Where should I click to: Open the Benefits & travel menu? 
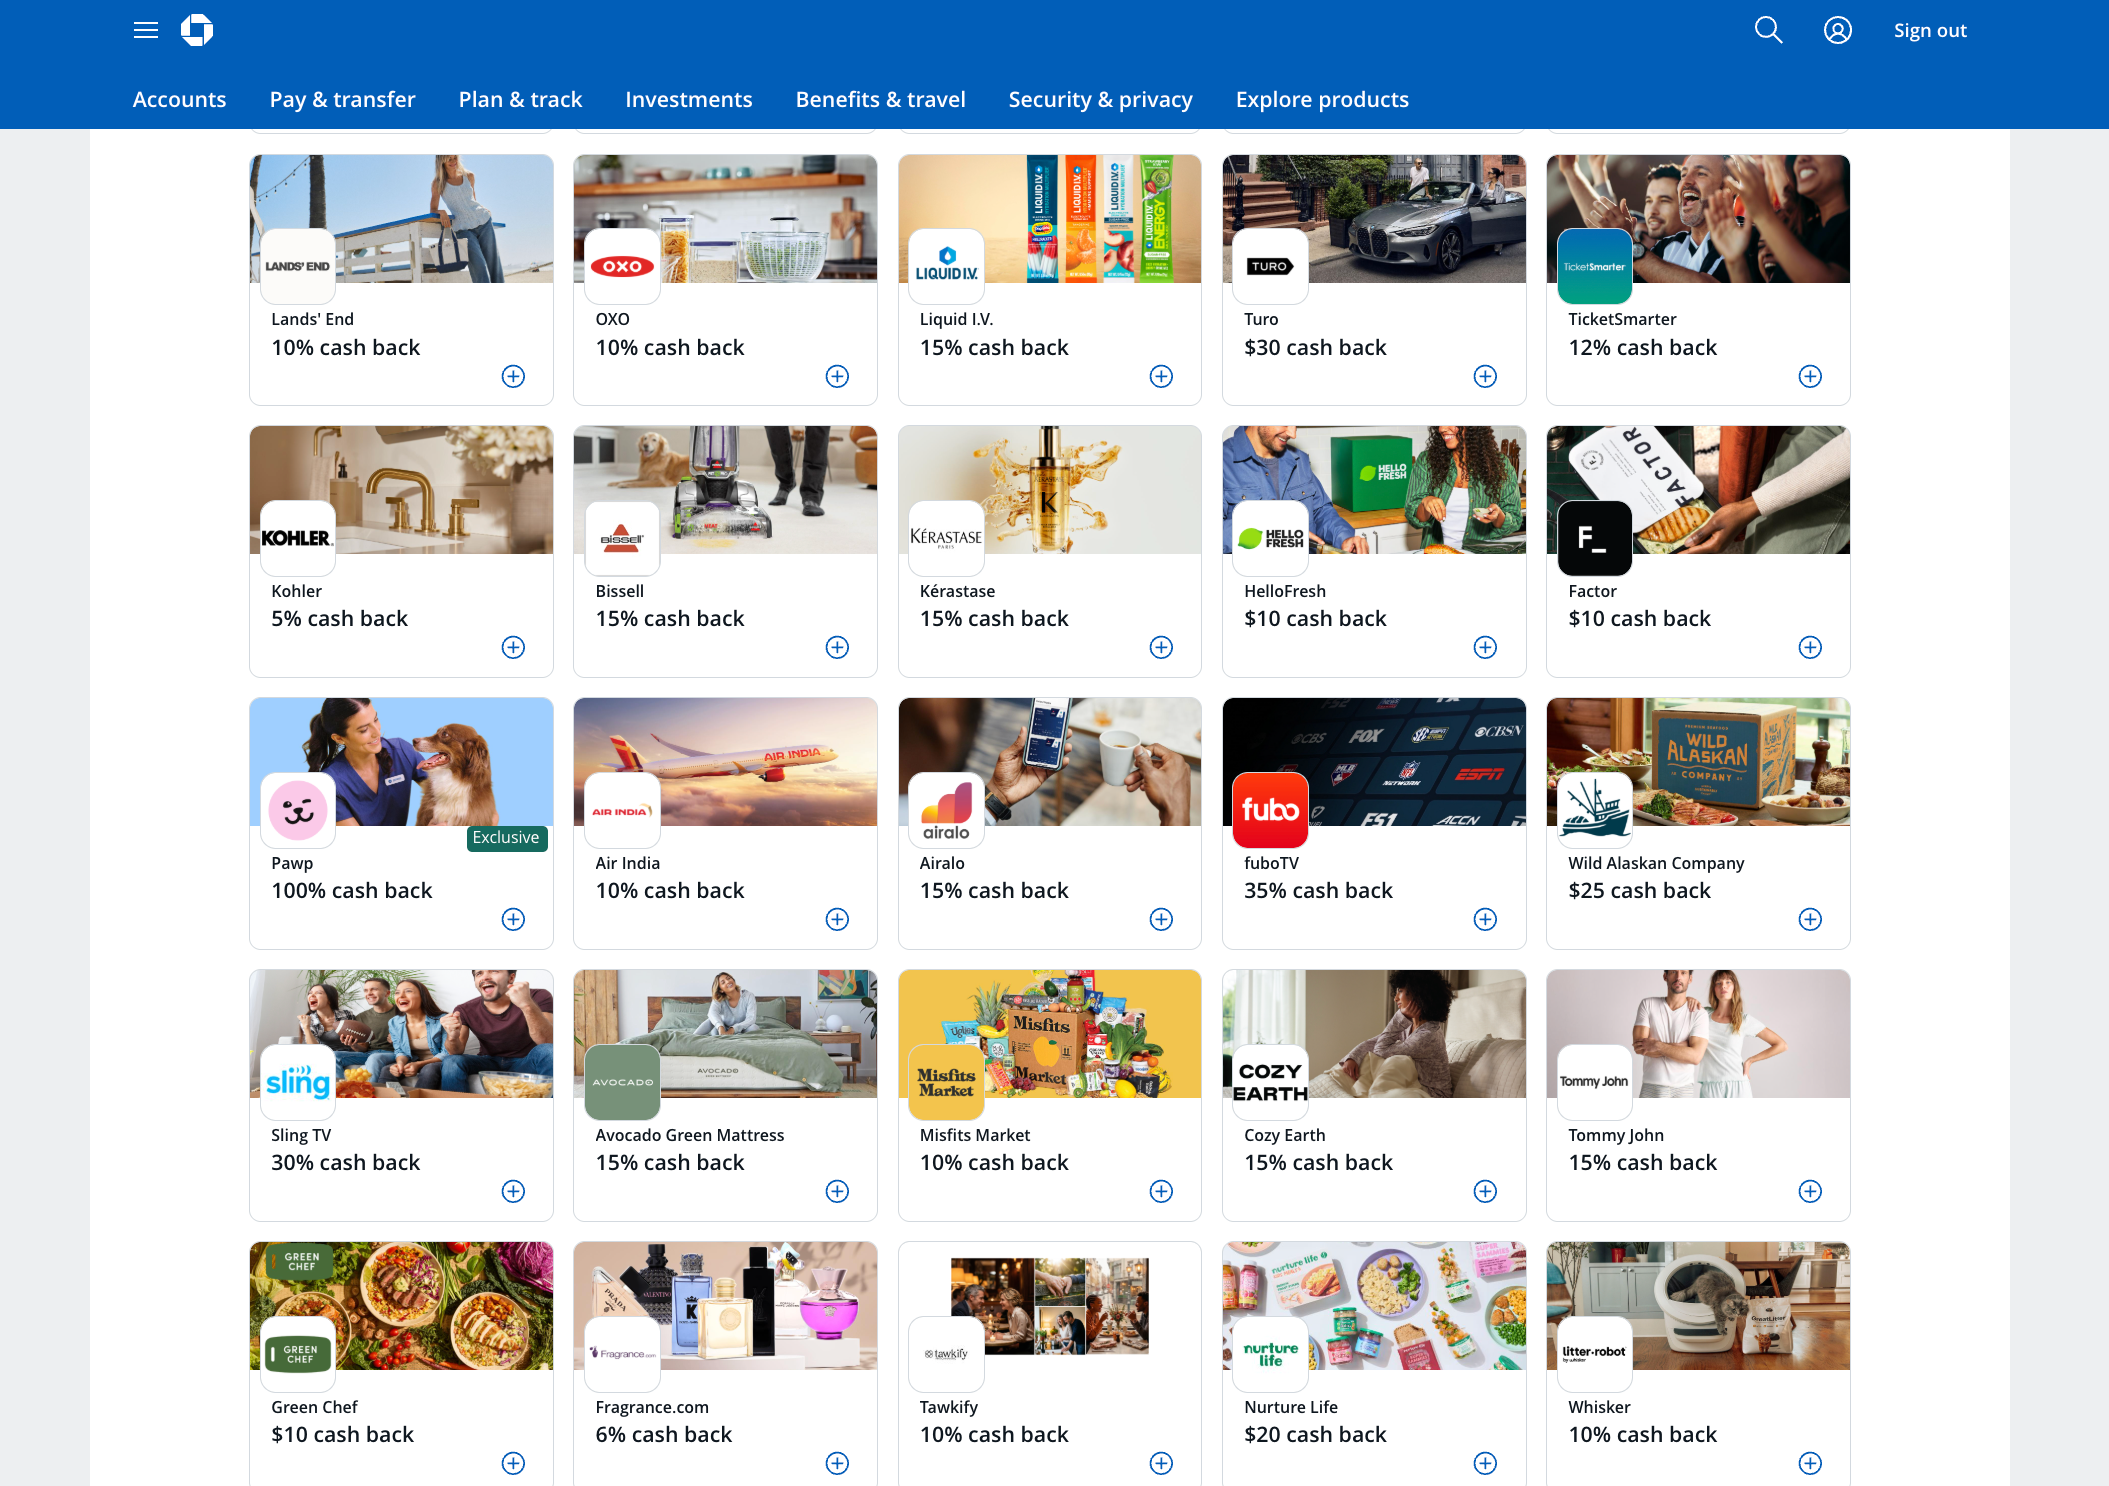[880, 99]
